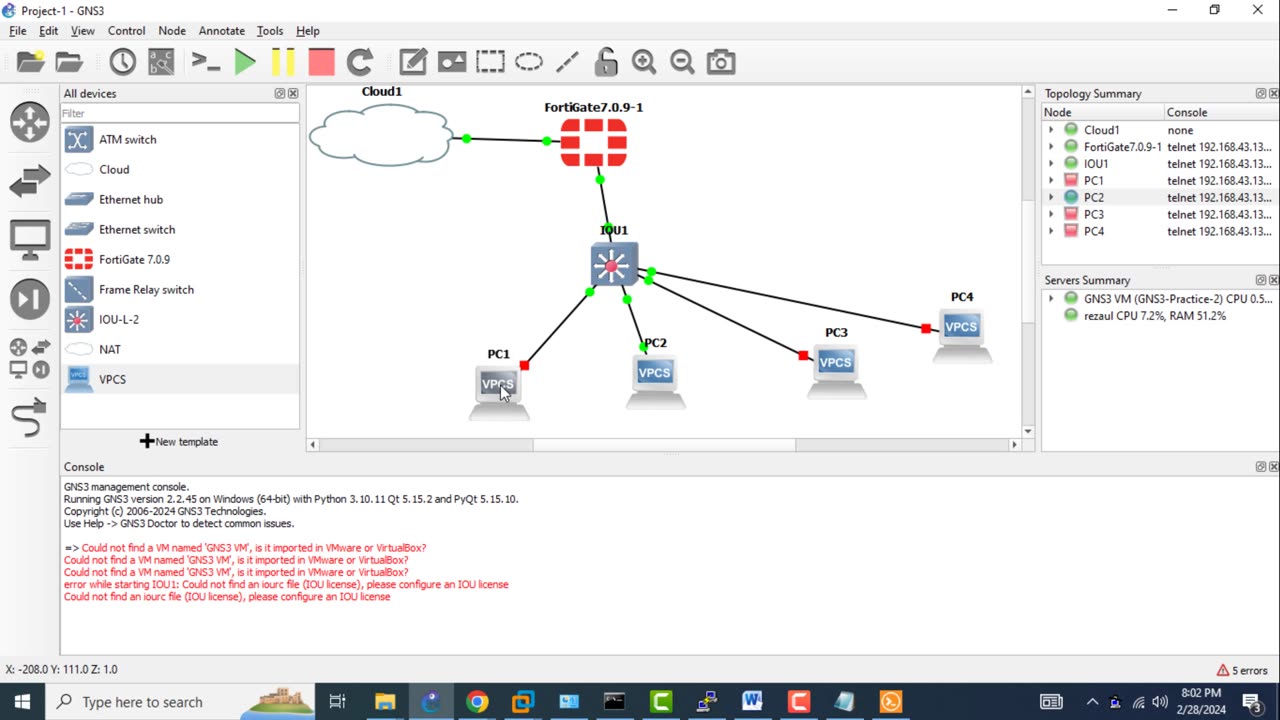The height and width of the screenshot is (720, 1280).
Task: Expand PC1 node in Topology Summary
Action: (x=1051, y=181)
